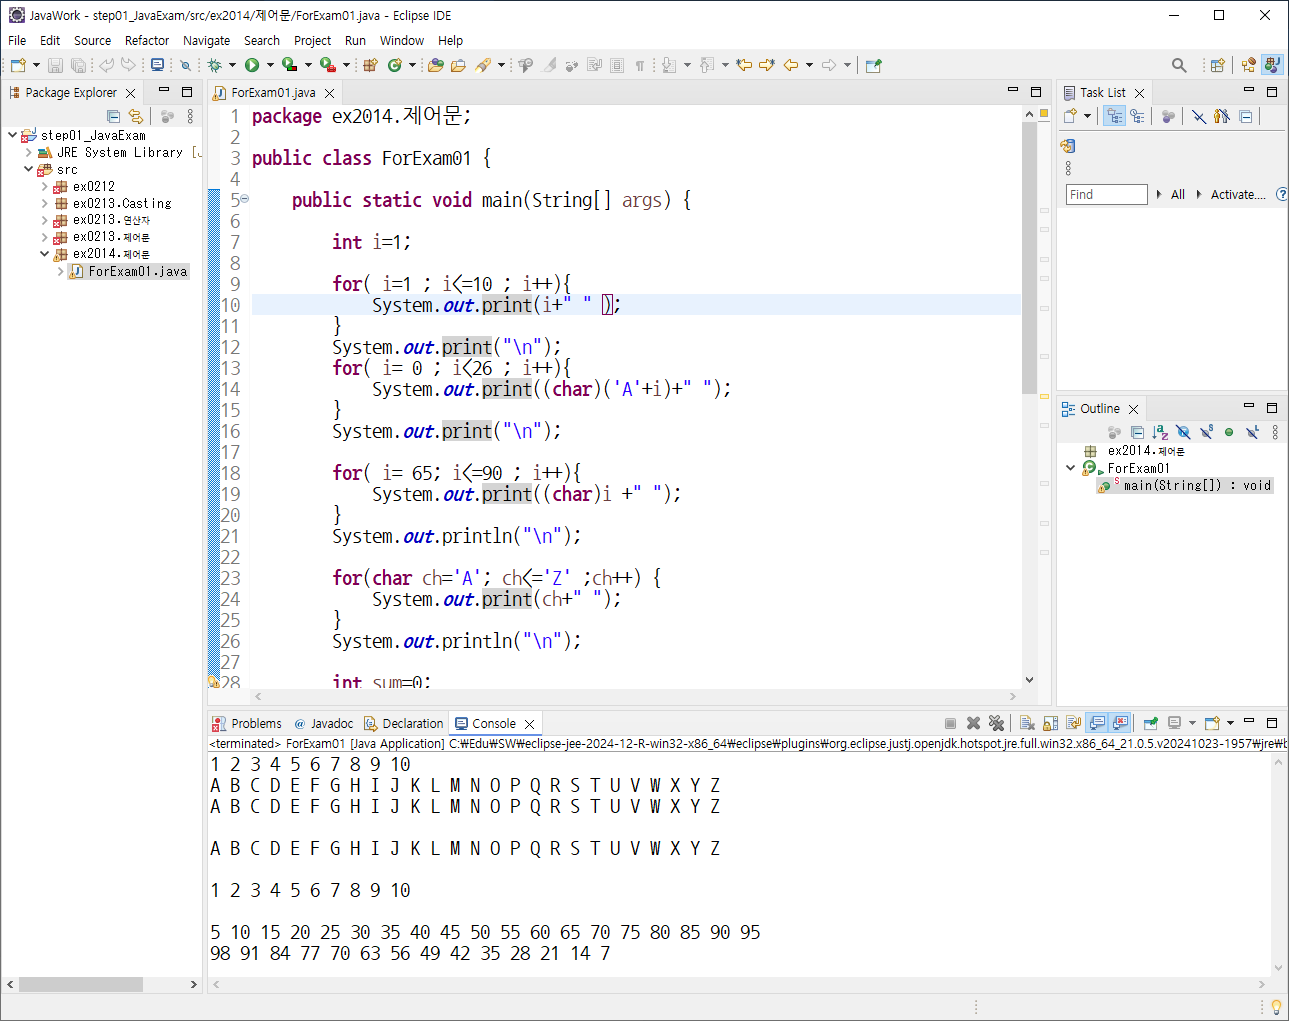Open the Run button dropdown arrow
This screenshot has width=1289, height=1021.
(270, 65)
